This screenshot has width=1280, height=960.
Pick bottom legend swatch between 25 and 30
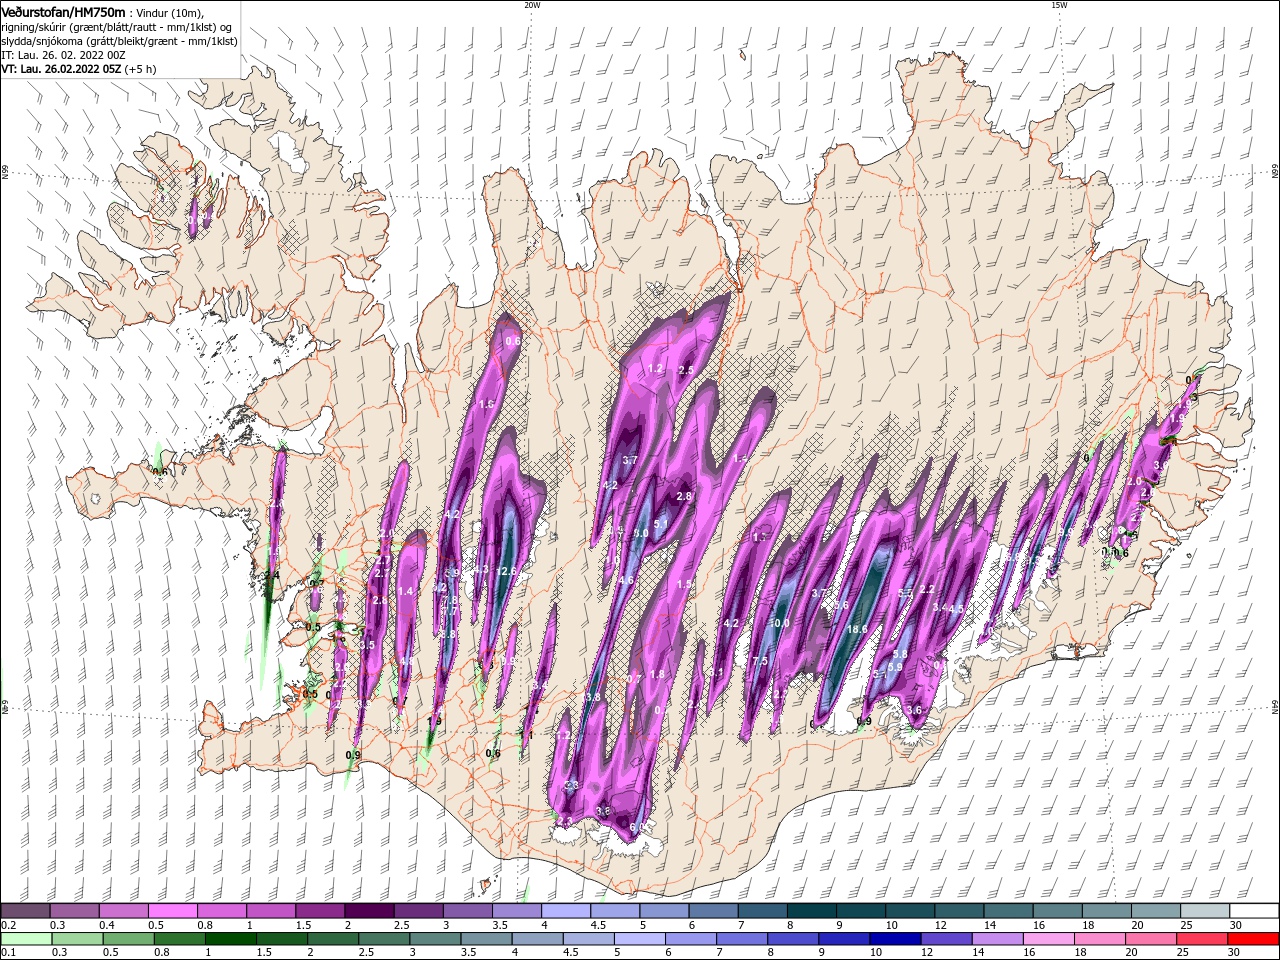tap(1204, 938)
